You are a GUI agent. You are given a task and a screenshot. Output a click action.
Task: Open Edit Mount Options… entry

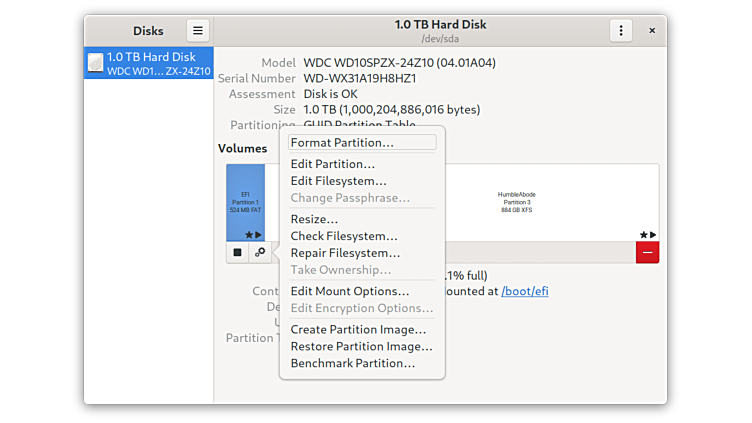349,291
